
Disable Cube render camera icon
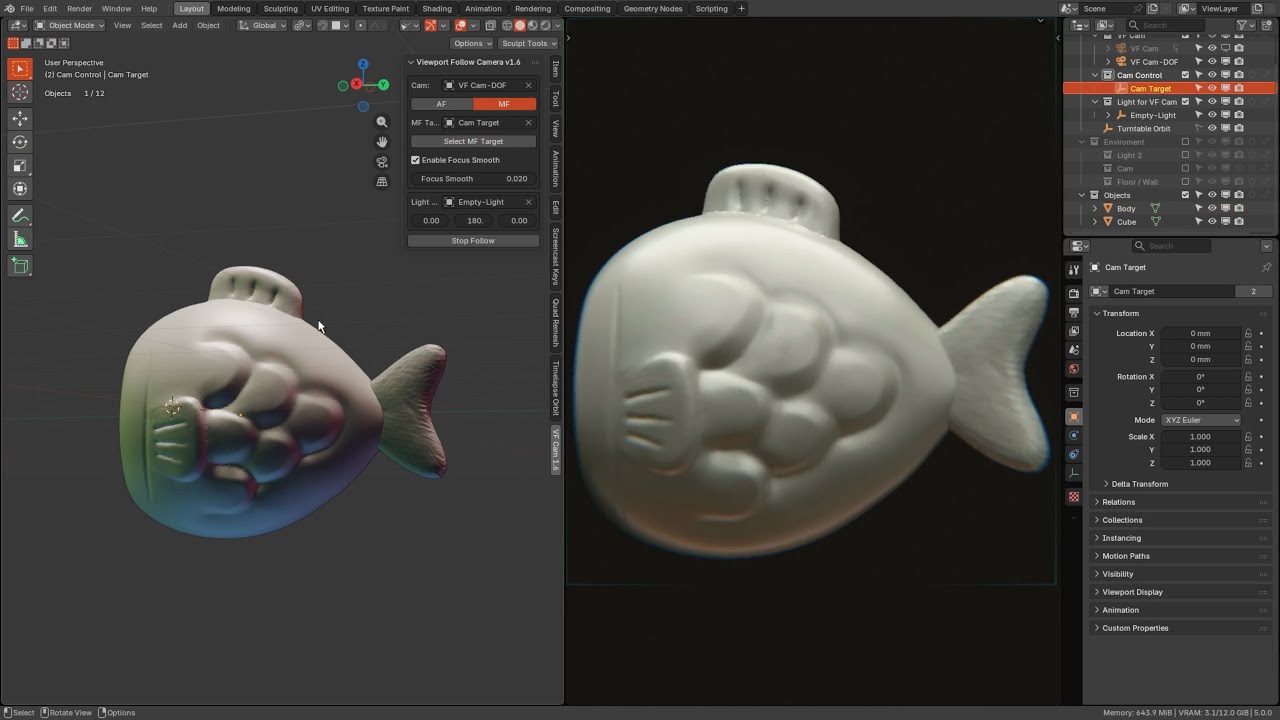tap(1239, 222)
